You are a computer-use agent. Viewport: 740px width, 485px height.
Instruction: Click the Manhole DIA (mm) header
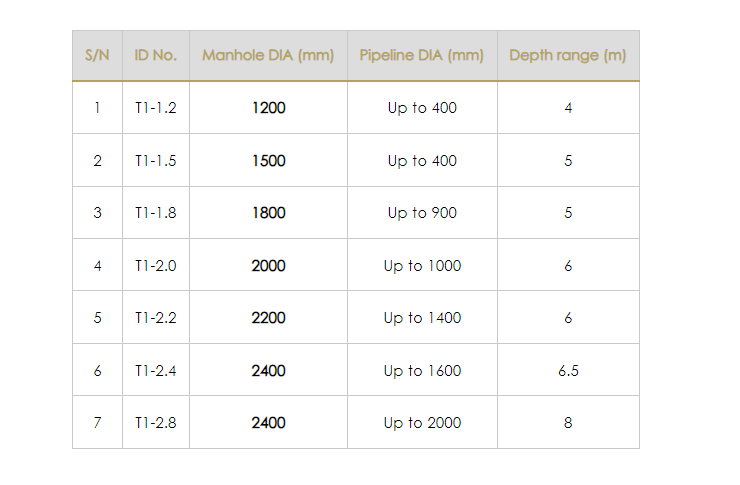click(268, 55)
